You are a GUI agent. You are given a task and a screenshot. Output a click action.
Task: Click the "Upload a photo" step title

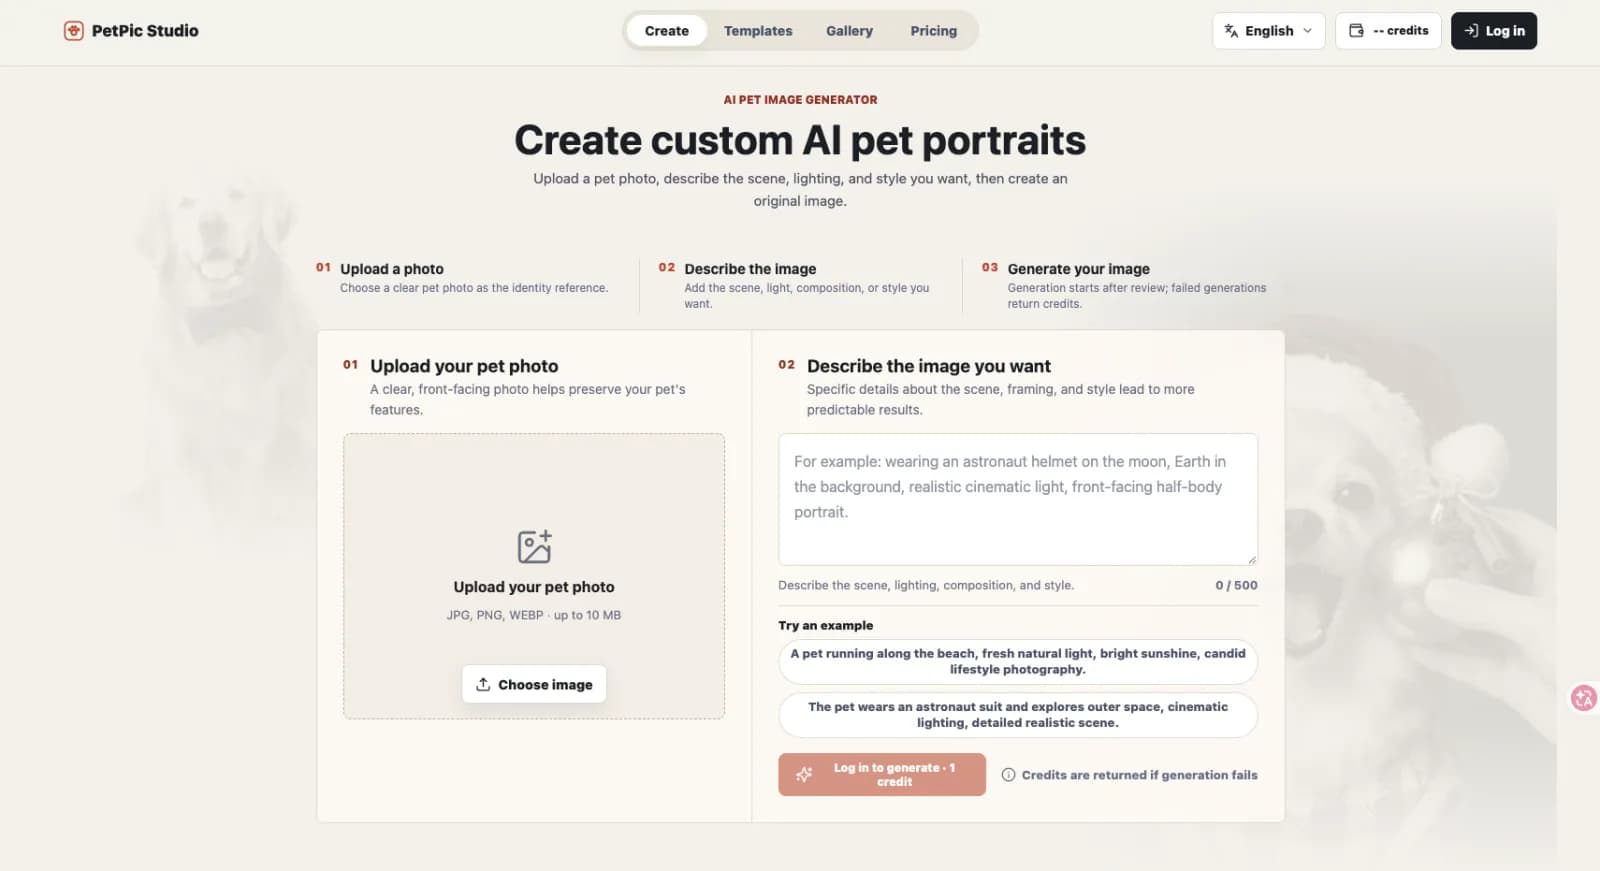click(x=392, y=269)
